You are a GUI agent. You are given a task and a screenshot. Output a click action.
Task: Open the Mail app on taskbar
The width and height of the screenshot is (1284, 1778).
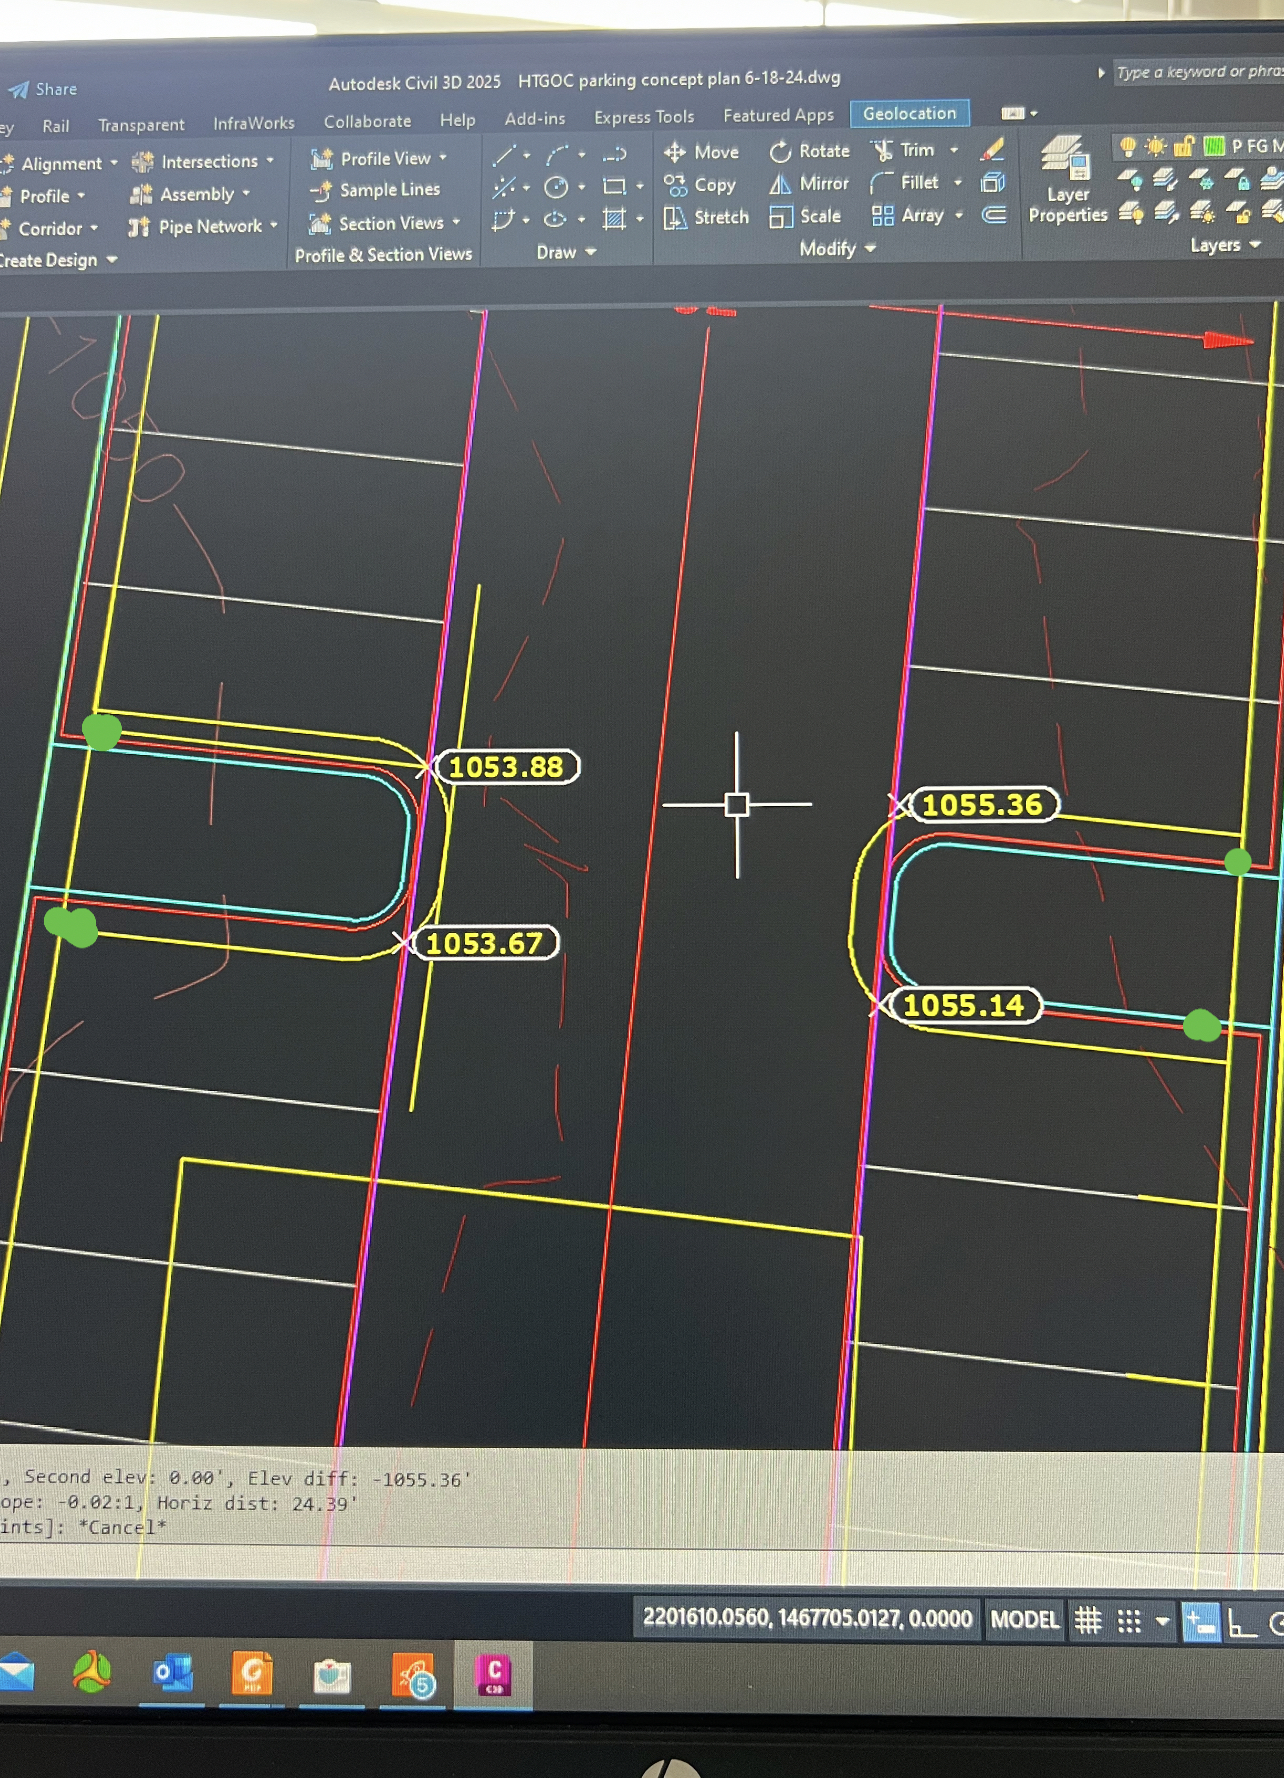15,1672
